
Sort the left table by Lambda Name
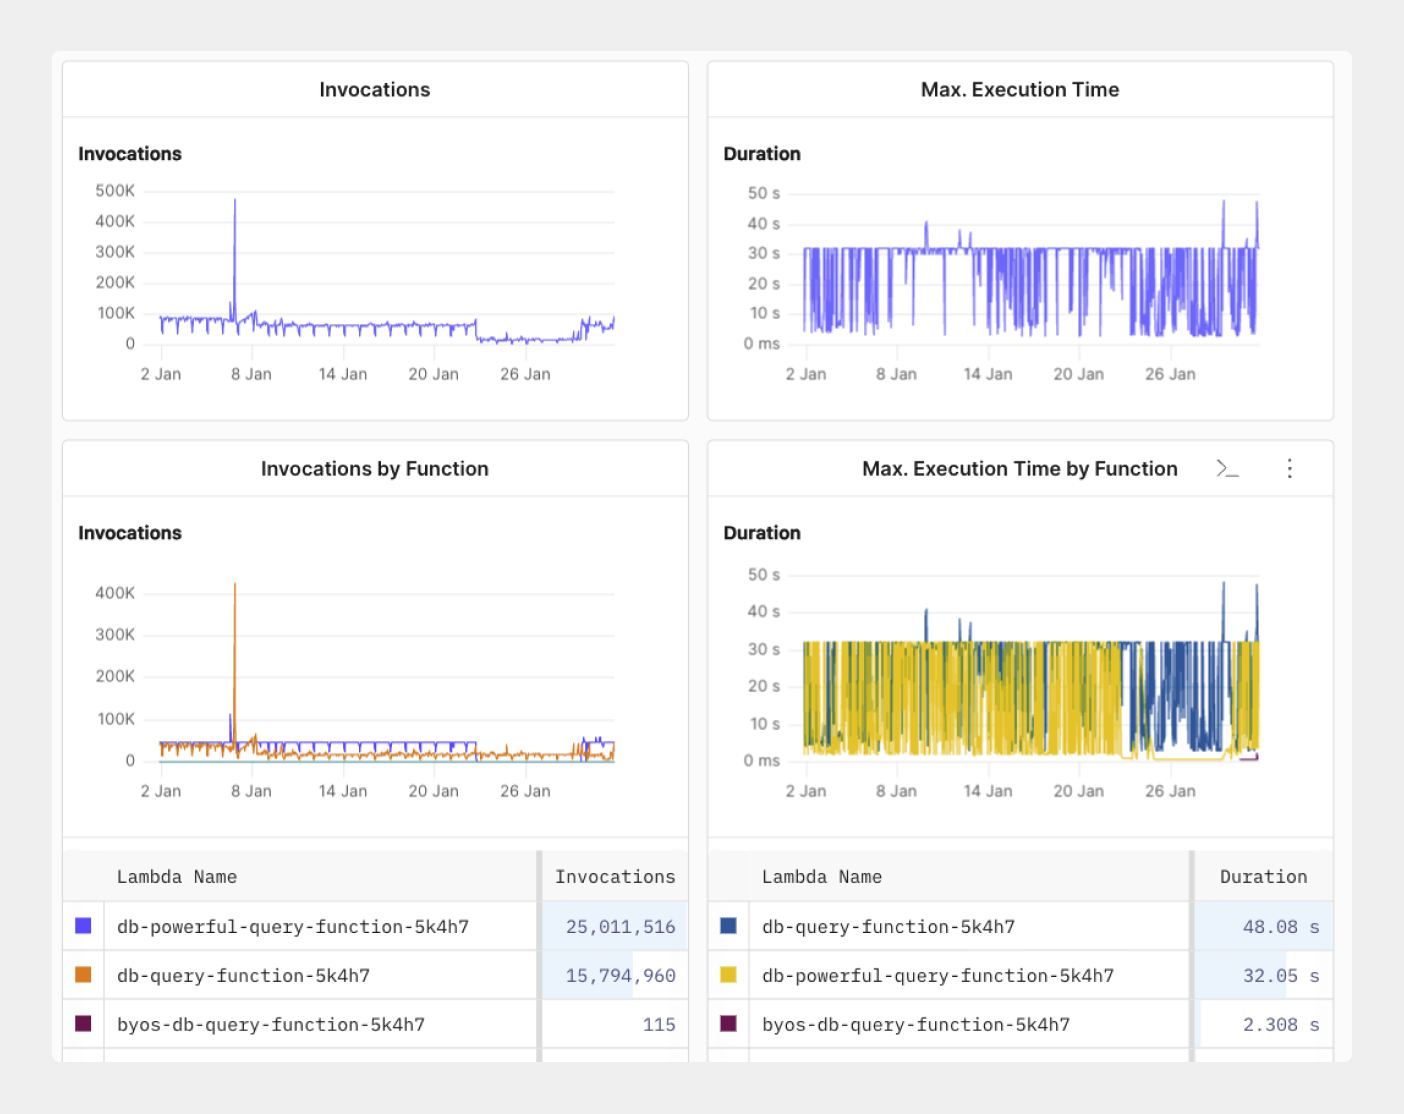pyautogui.click(x=177, y=876)
